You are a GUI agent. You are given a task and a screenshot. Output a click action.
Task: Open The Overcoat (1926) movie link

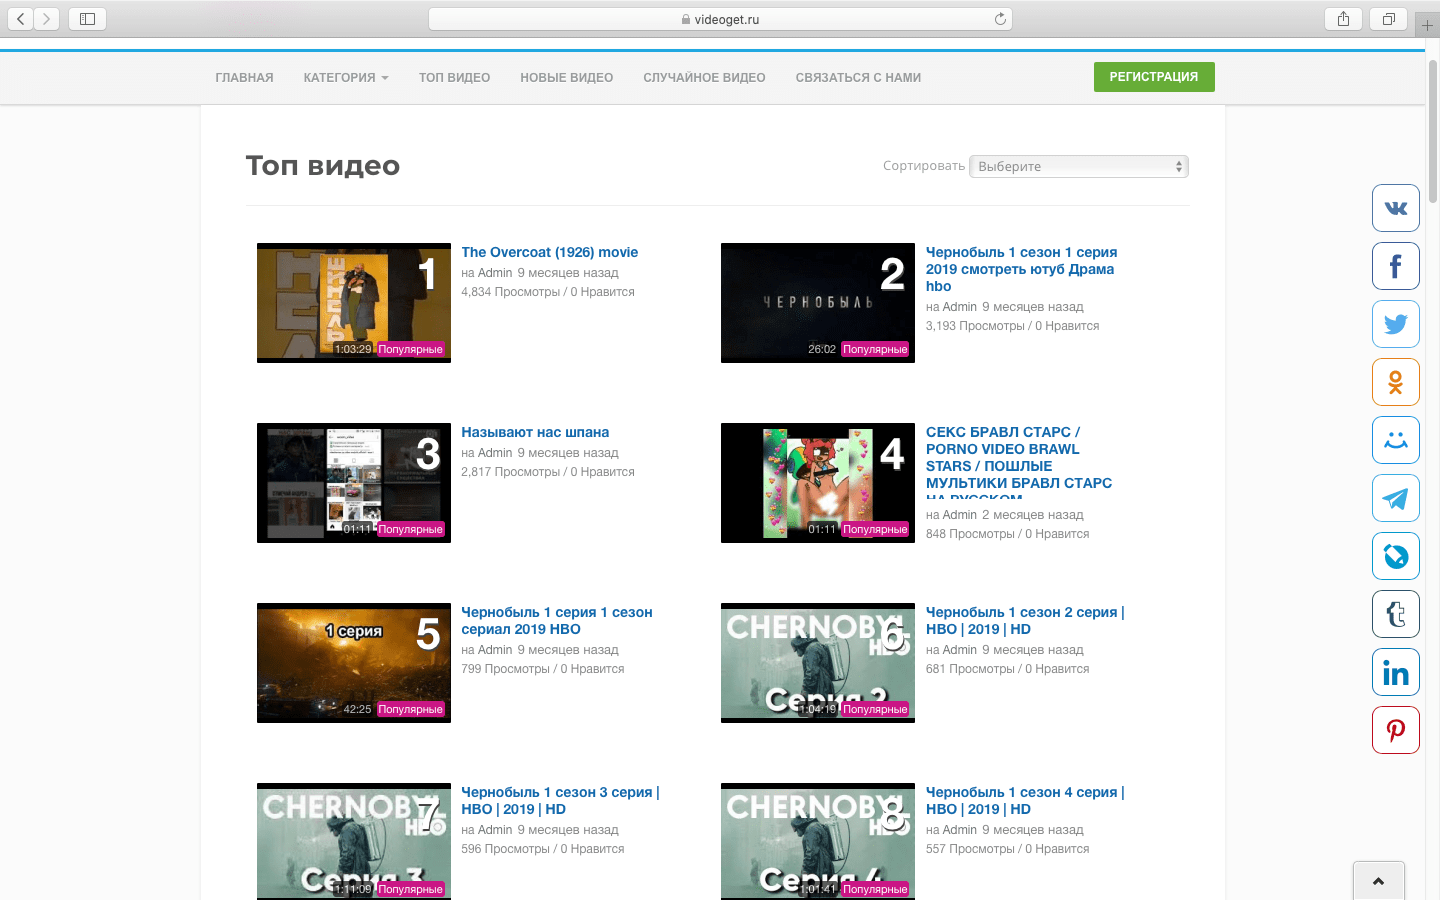(x=549, y=252)
